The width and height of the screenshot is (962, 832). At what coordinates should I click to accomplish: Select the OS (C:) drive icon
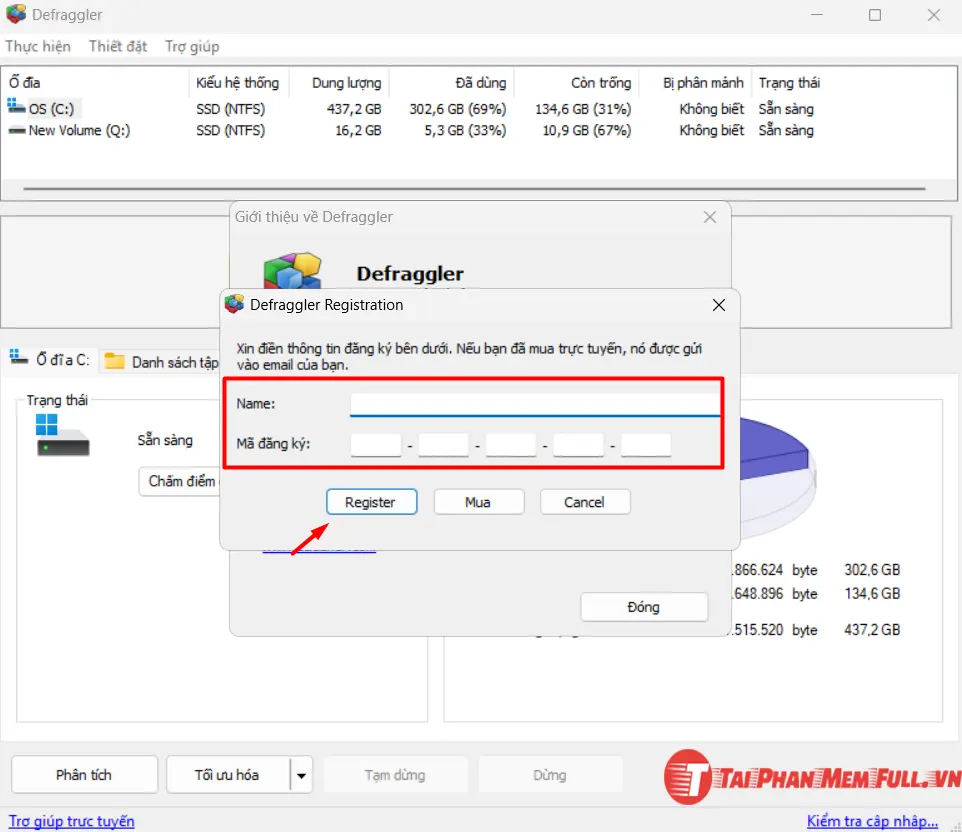[x=16, y=108]
